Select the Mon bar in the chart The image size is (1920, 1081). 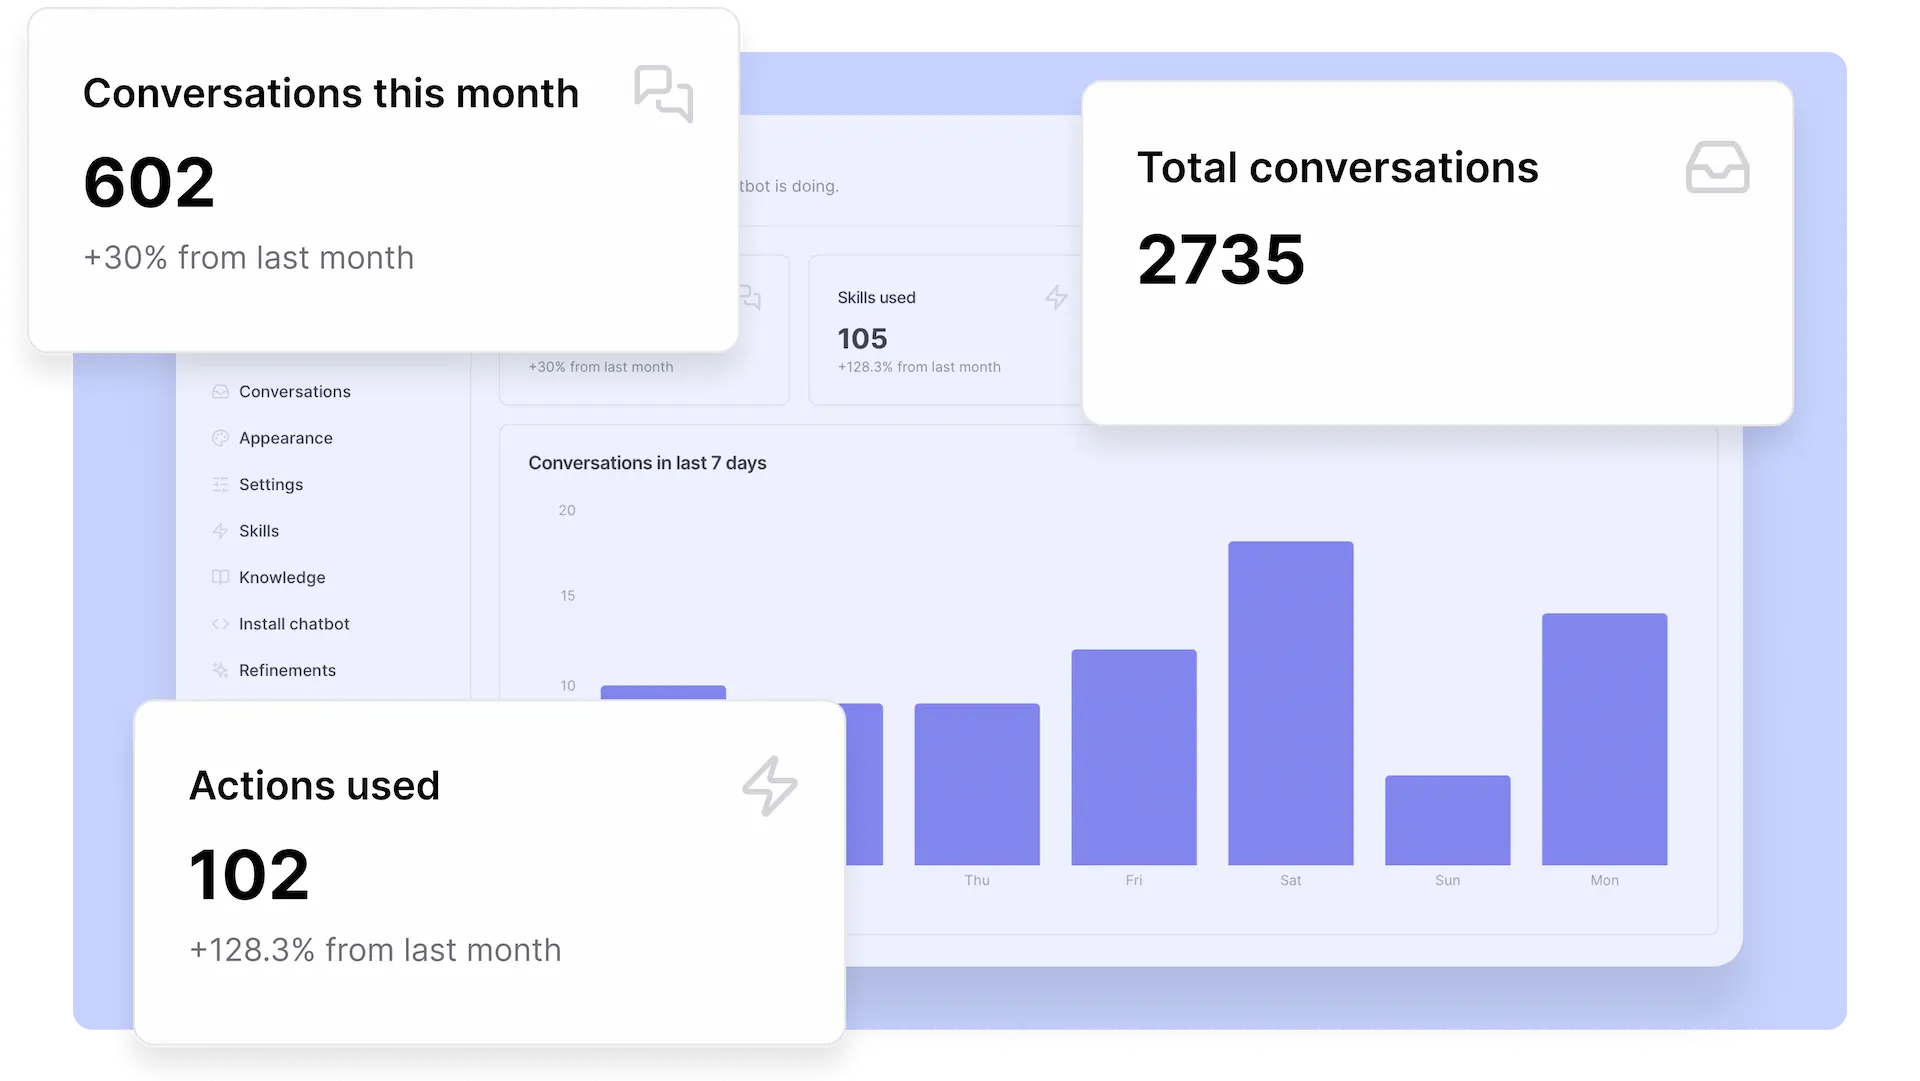pos(1605,739)
